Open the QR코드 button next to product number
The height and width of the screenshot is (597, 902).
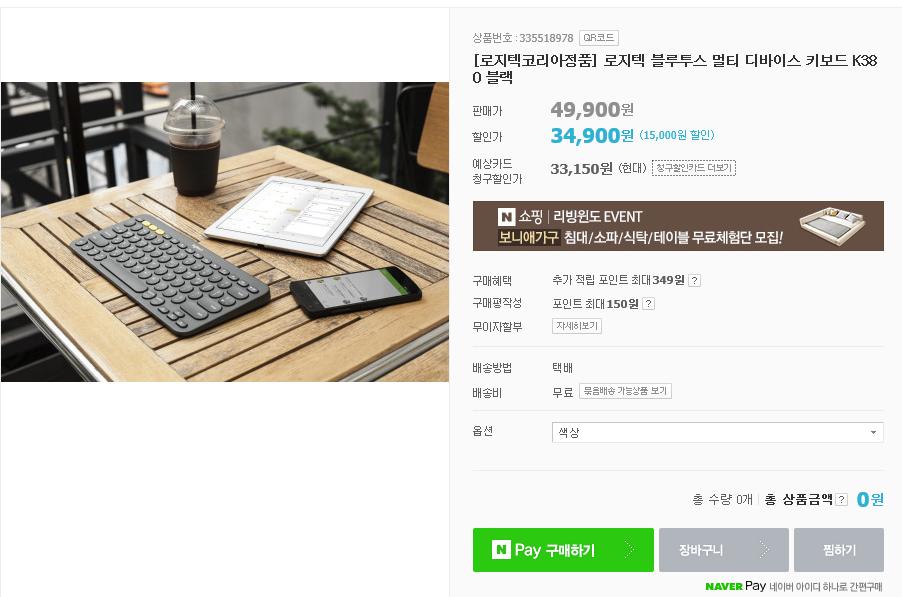598,38
